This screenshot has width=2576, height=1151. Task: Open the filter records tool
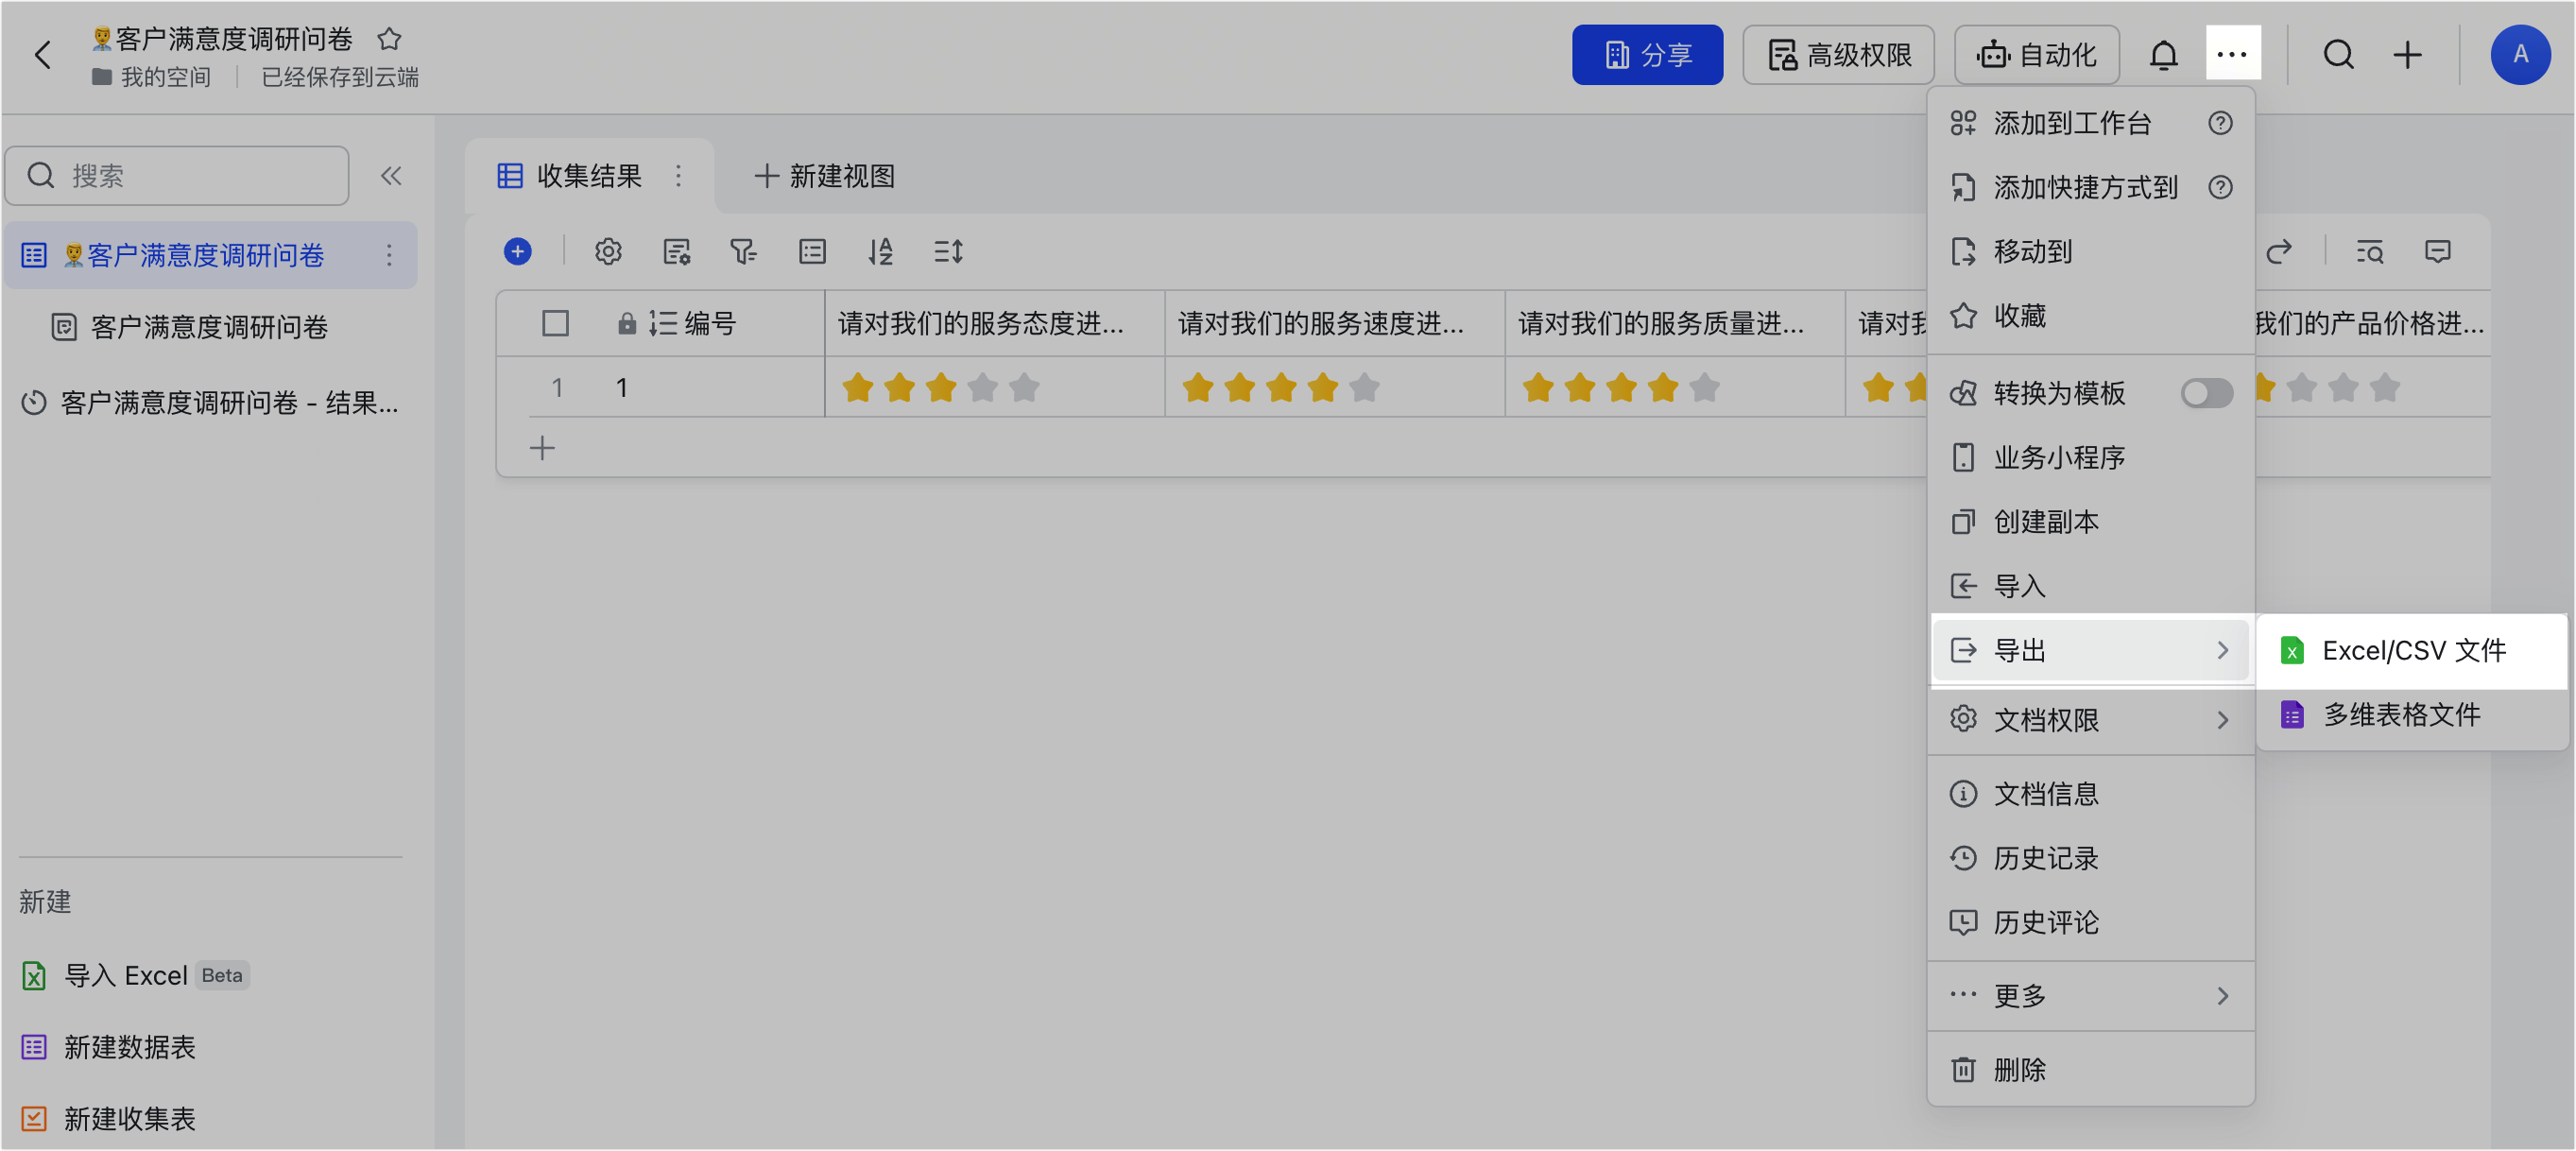[743, 252]
